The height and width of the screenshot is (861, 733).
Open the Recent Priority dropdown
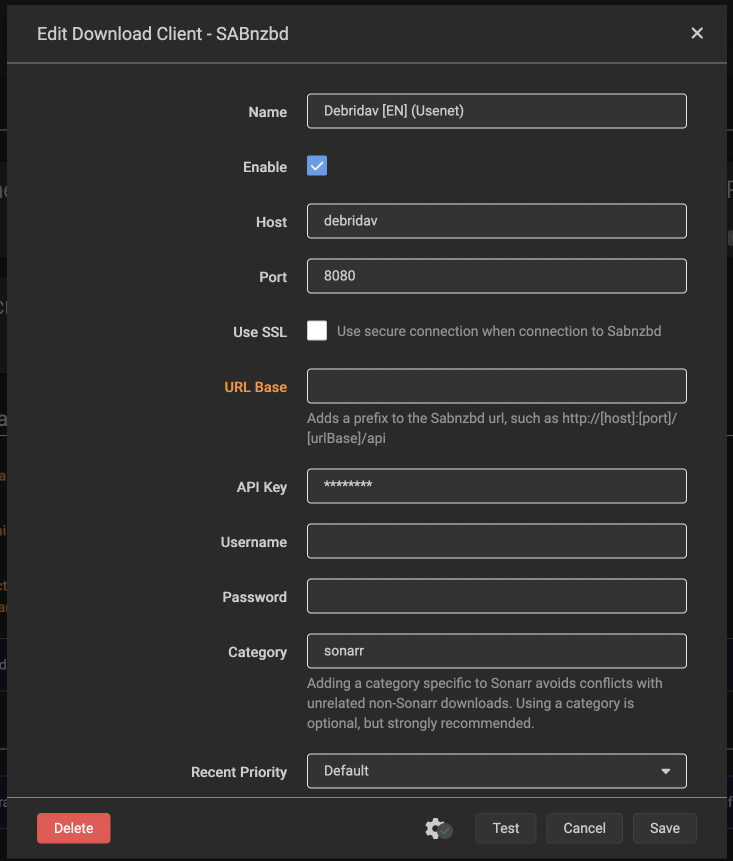point(496,770)
